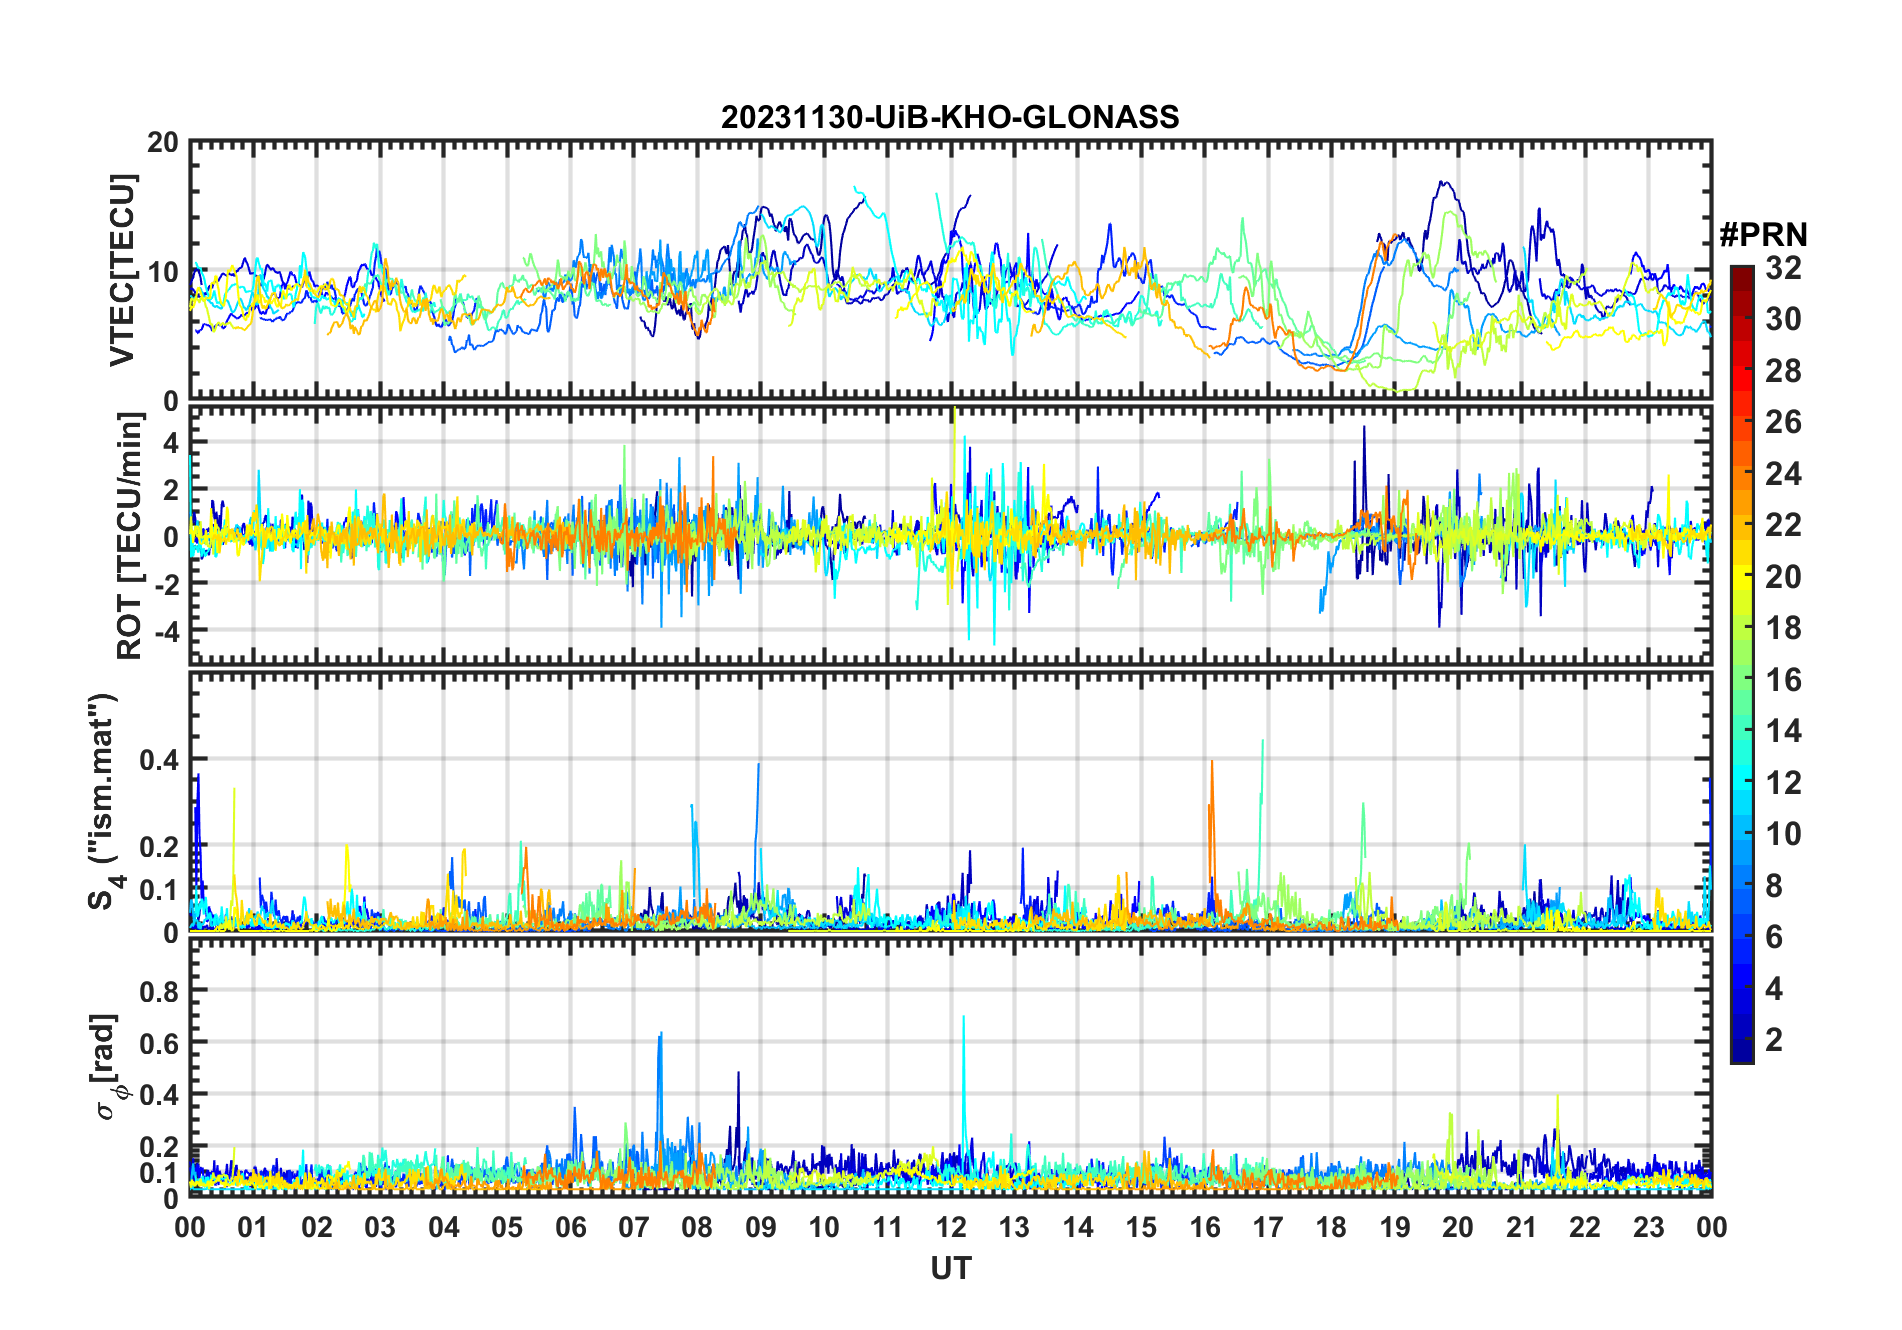
Task: Select the 09 hour tick on UT axis
Action: coord(761,1227)
